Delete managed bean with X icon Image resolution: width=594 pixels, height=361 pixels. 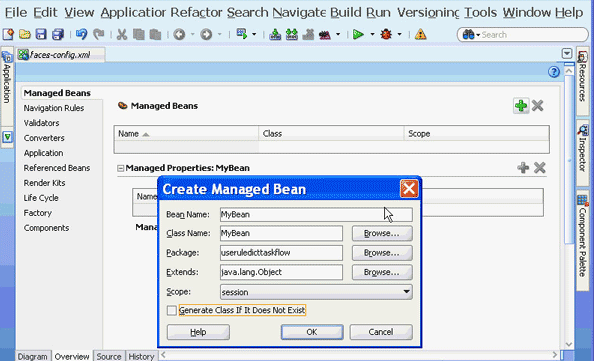pos(538,106)
